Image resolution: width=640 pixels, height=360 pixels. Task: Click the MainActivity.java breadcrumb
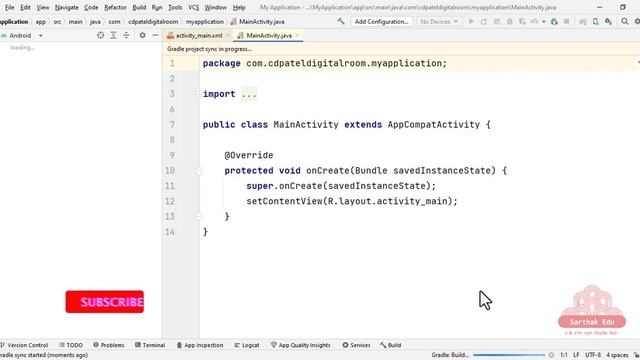258,22
